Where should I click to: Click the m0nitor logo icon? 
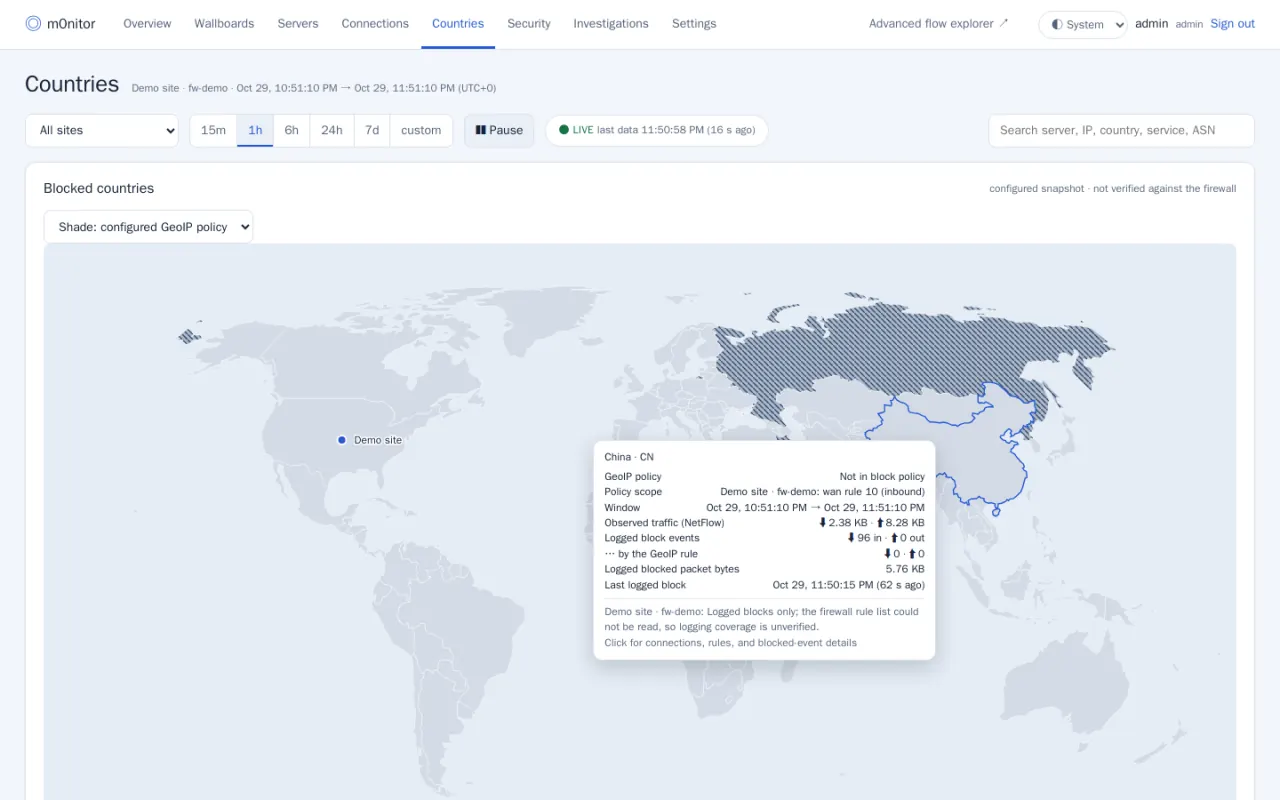coord(33,24)
